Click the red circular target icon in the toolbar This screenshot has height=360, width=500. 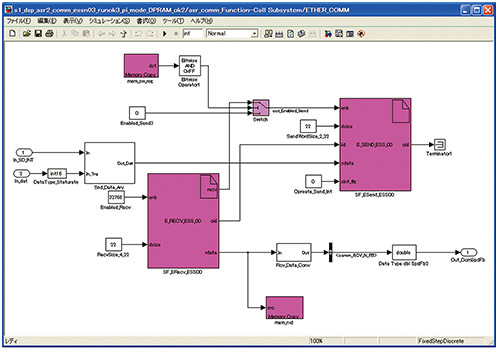click(361, 34)
